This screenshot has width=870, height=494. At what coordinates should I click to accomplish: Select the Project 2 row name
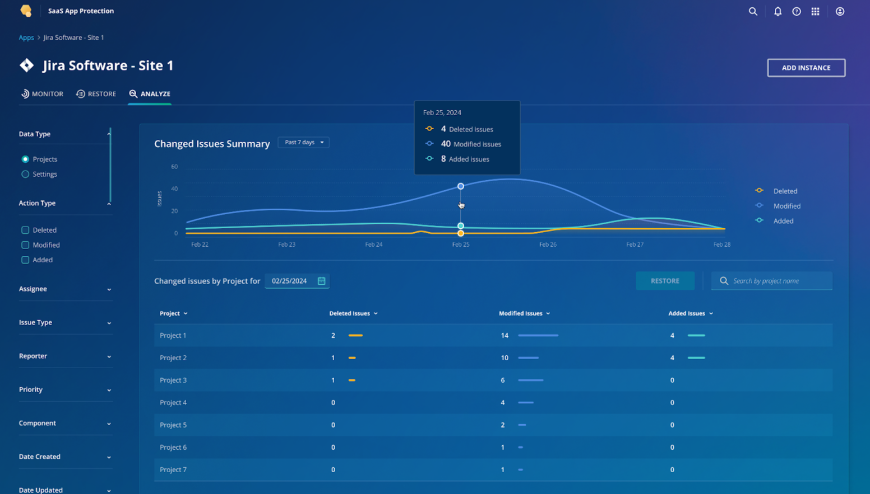coord(173,358)
